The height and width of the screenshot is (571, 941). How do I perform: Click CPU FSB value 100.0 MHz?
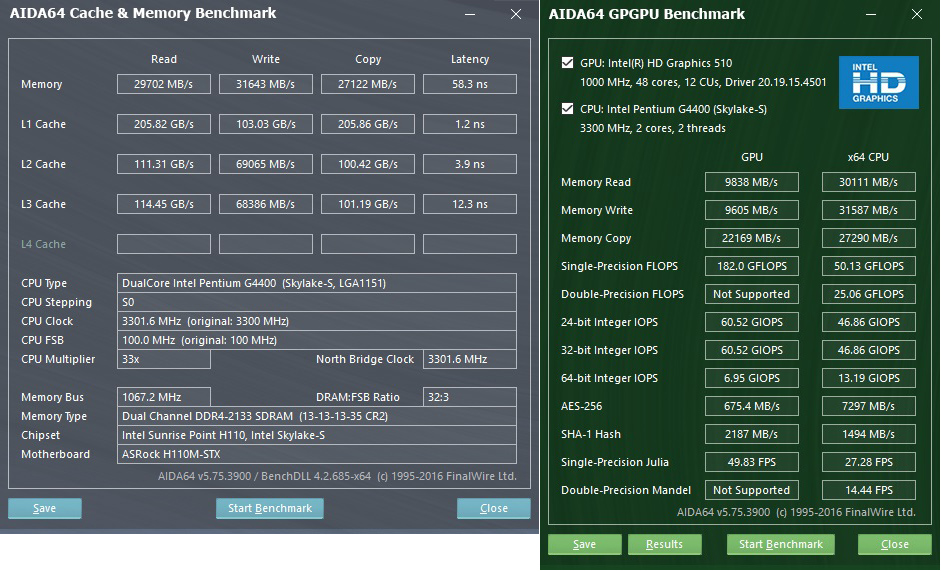(317, 340)
